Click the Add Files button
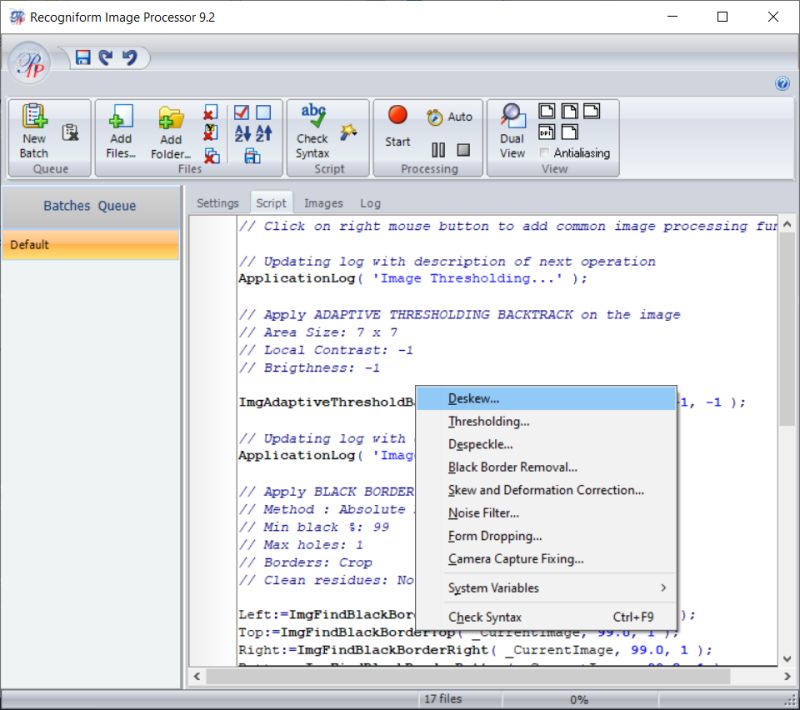Image resolution: width=800 pixels, height=710 pixels. coord(121,132)
